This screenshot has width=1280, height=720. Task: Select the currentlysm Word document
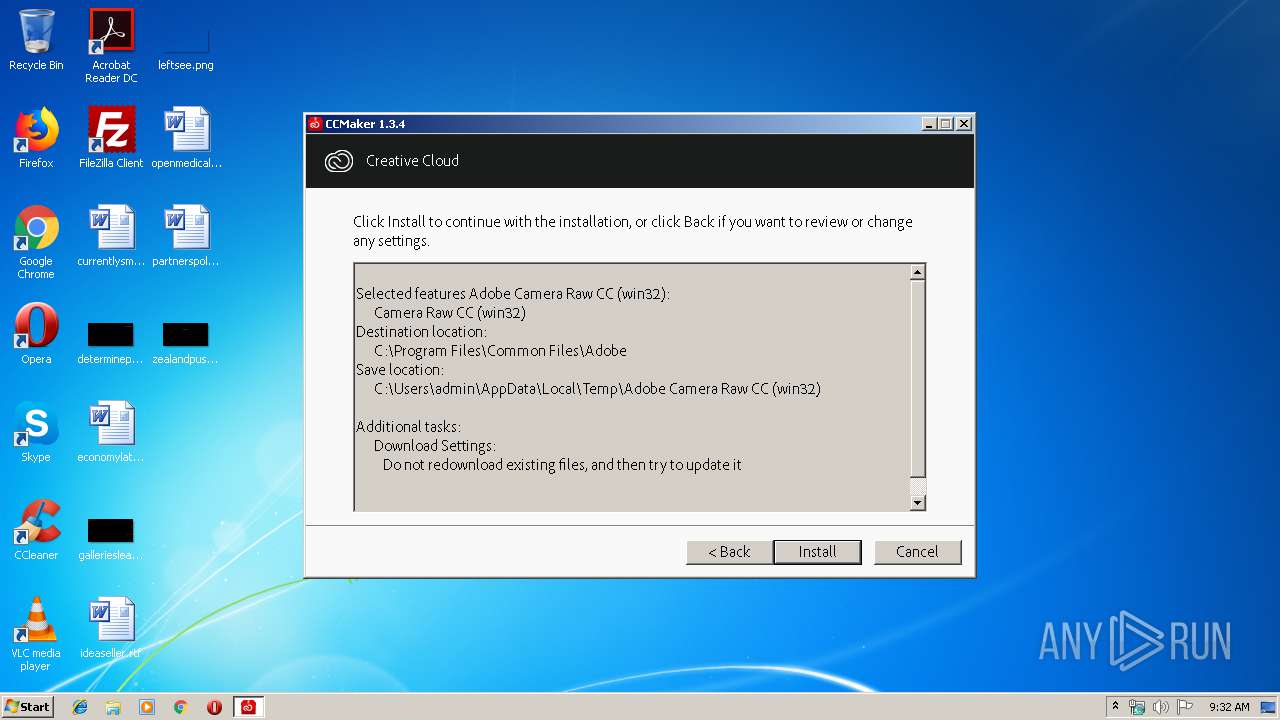[x=111, y=236]
